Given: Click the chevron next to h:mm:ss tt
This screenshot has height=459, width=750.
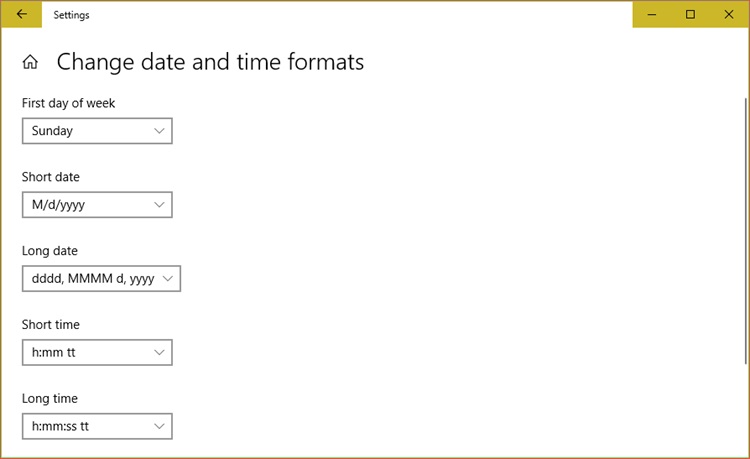Looking at the screenshot, I should click(x=160, y=427).
